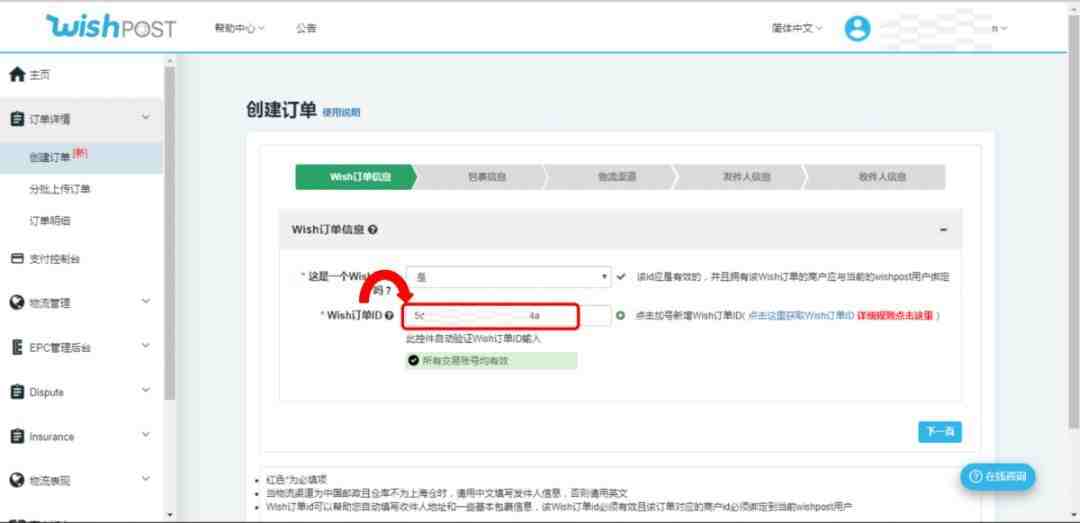The height and width of the screenshot is (523, 1080).
Task: Click the Wish订单信息 step tab
Action: (356, 176)
